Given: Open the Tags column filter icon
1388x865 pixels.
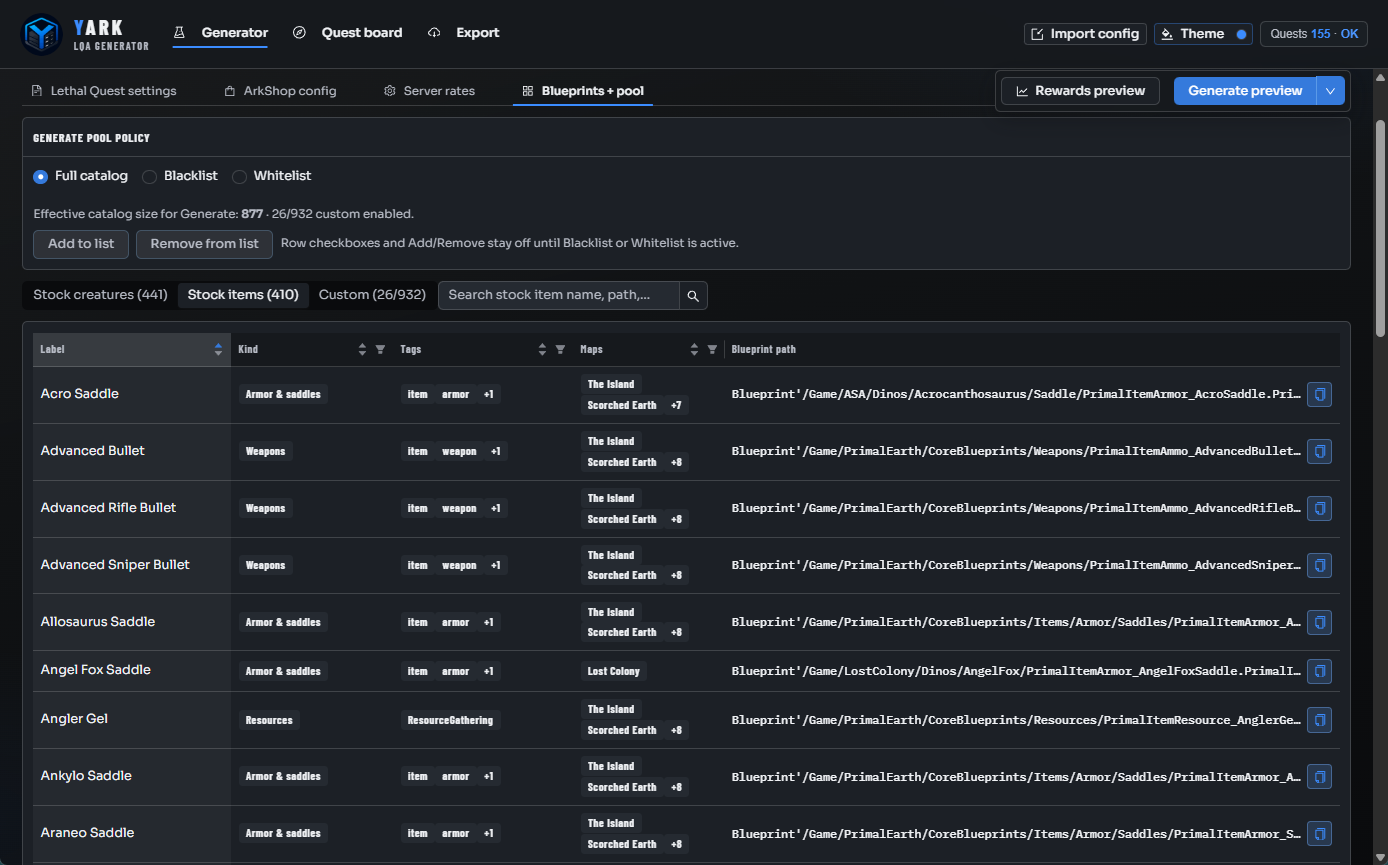Looking at the screenshot, I should 560,350.
